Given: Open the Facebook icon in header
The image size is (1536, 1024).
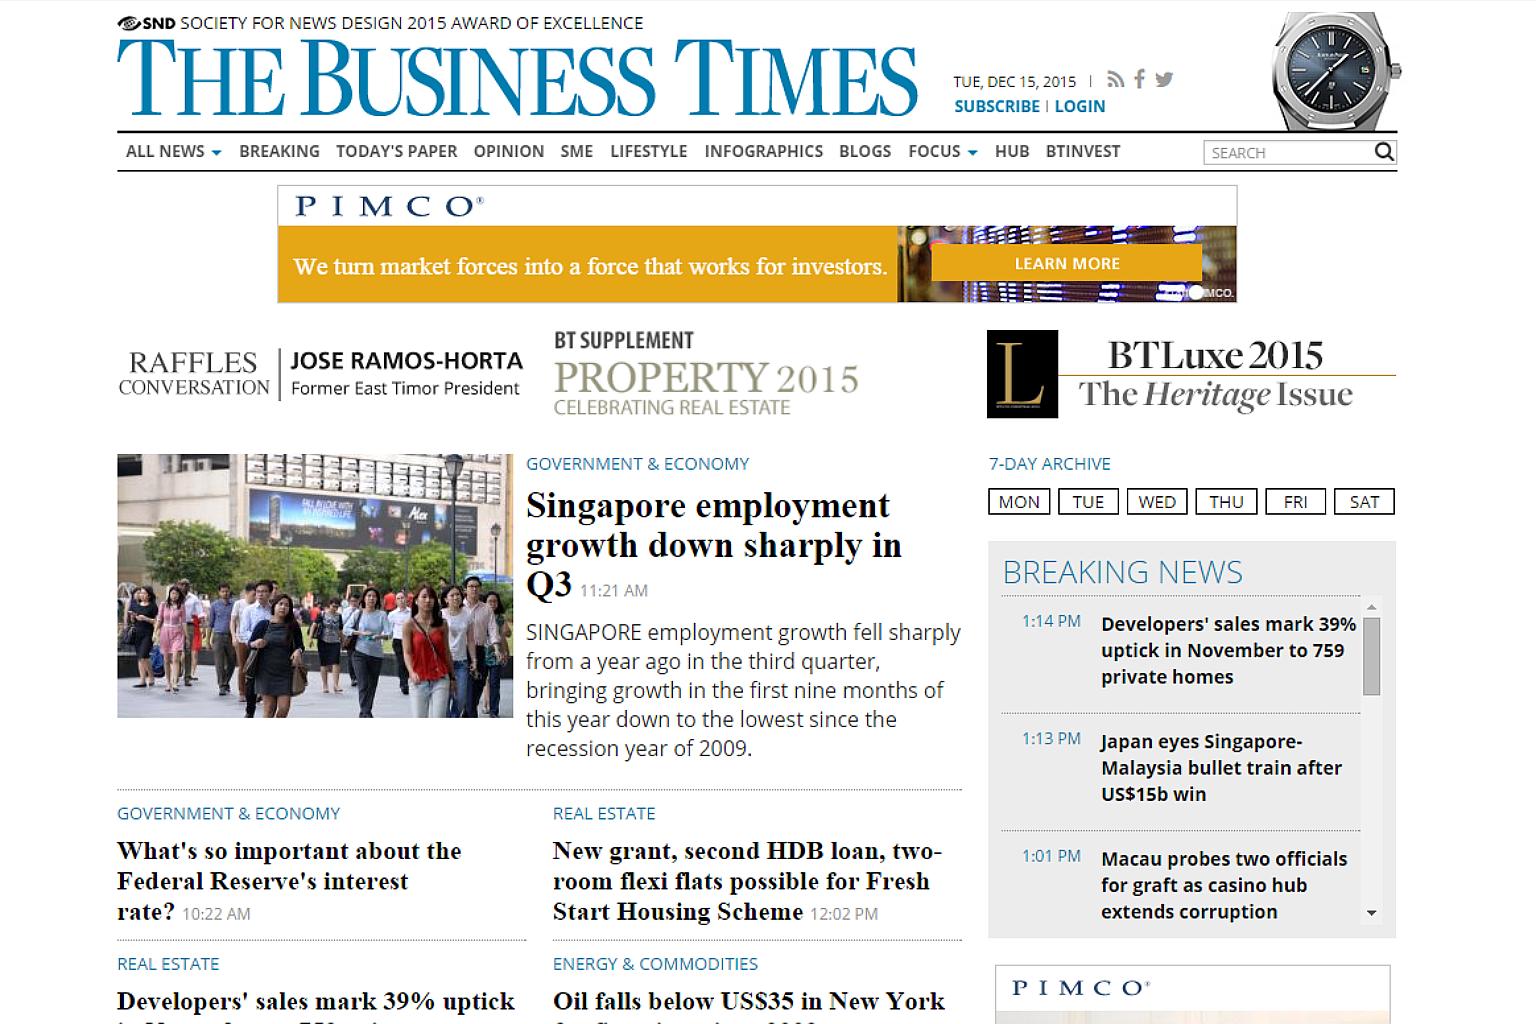Looking at the screenshot, I should coord(1139,80).
